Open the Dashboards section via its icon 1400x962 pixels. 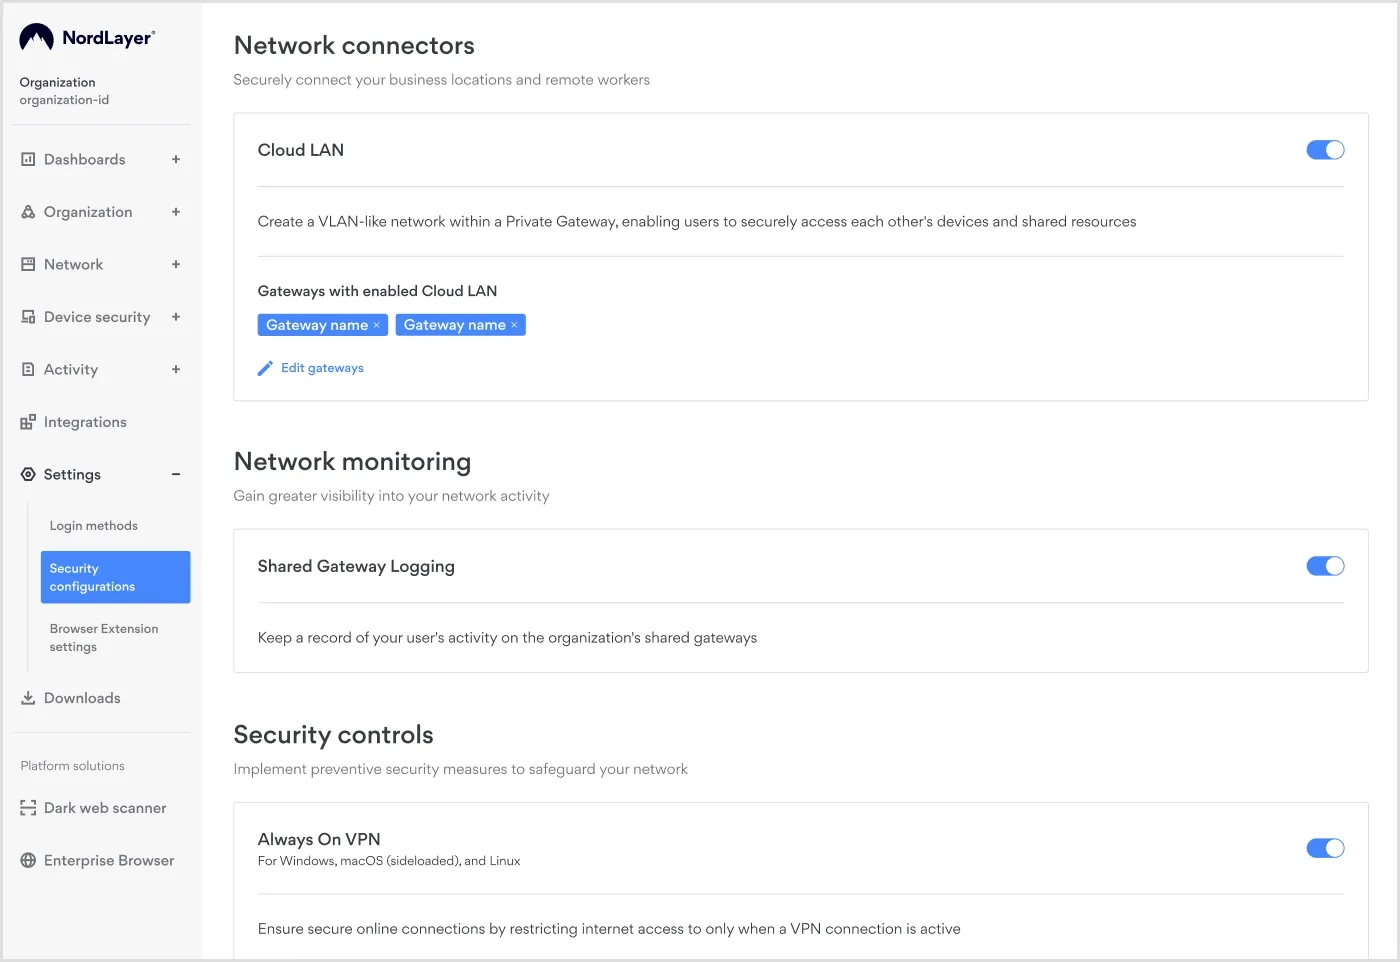coord(27,159)
